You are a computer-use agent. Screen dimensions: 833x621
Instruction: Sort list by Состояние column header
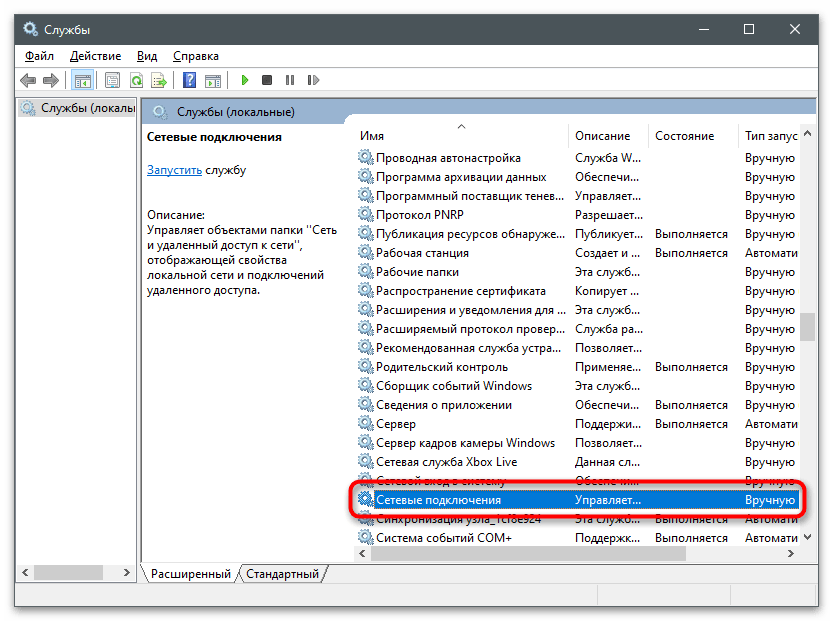click(x=684, y=136)
